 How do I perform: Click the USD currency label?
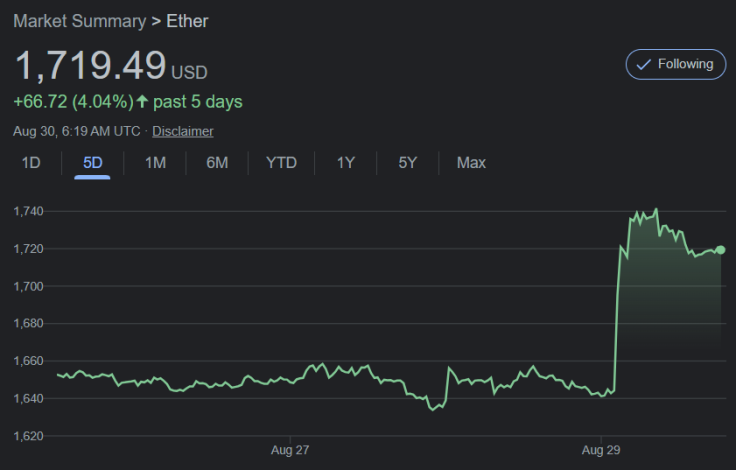tap(189, 73)
